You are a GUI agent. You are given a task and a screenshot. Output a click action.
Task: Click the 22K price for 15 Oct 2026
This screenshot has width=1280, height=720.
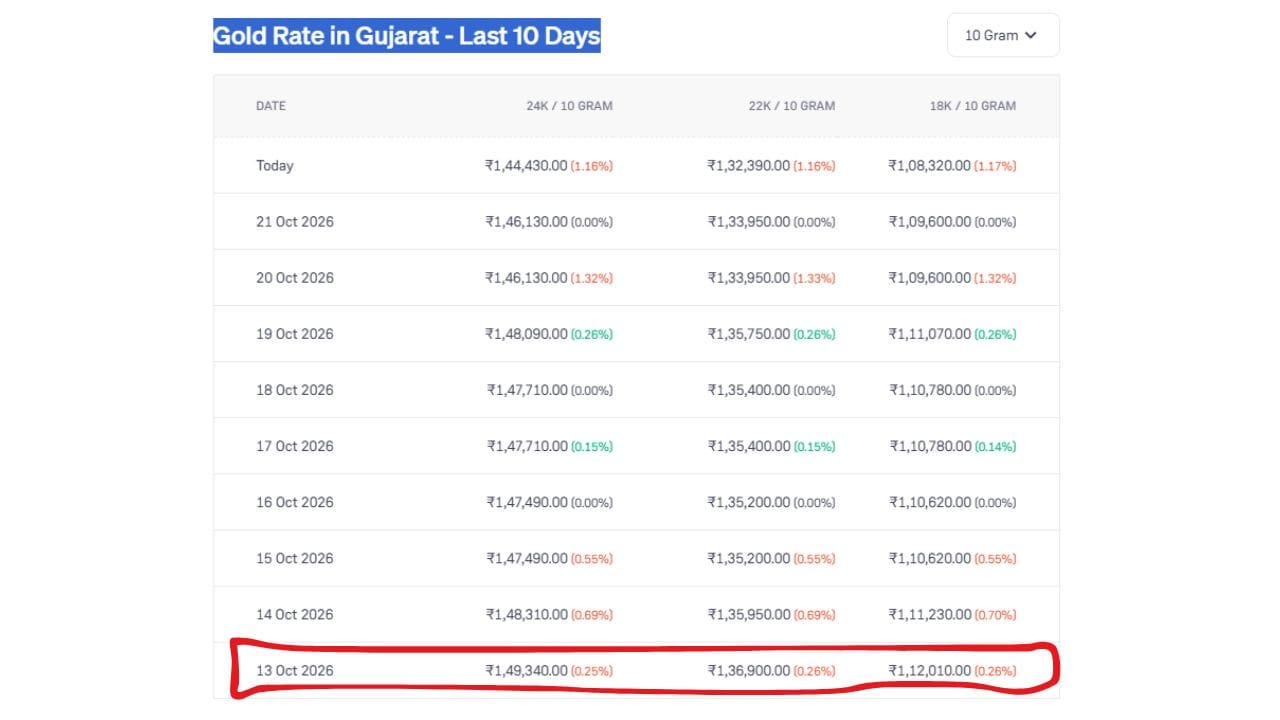point(749,558)
